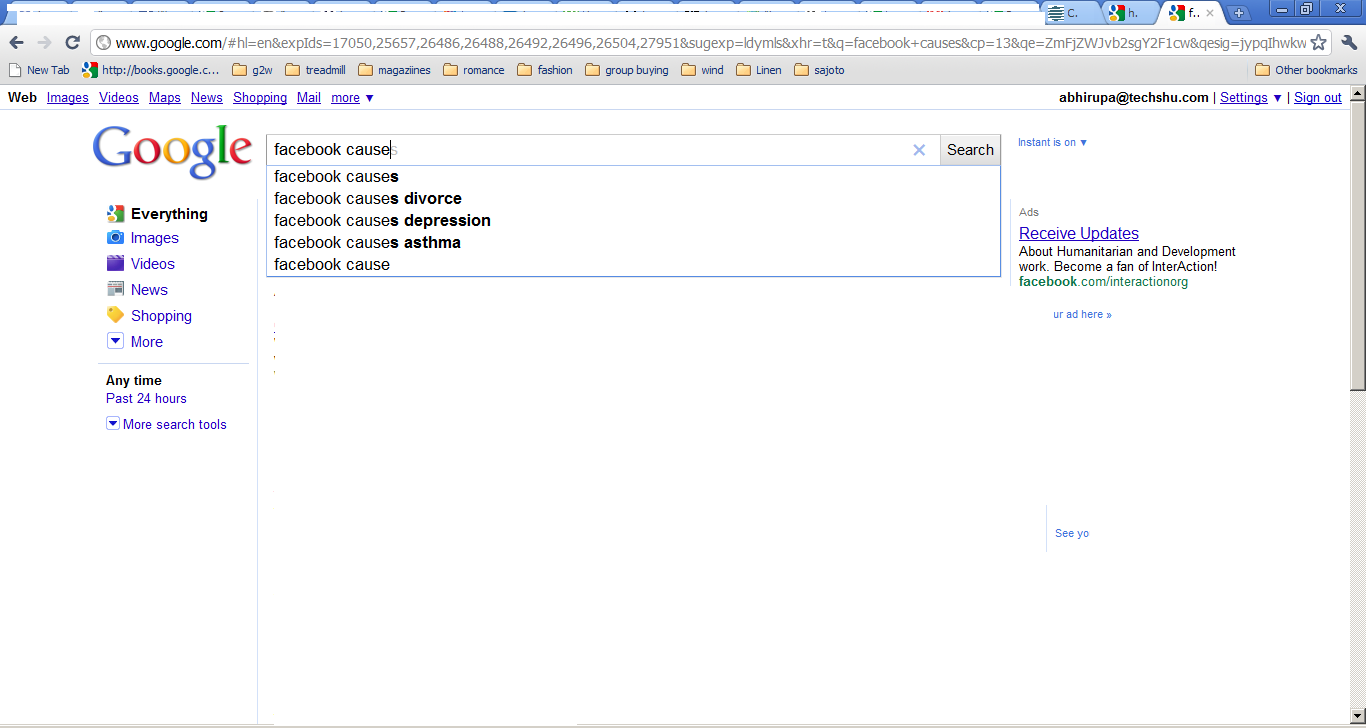Viewport: 1366px width, 728px height.
Task: Click the browser back arrow
Action: pyautogui.click(x=16, y=42)
